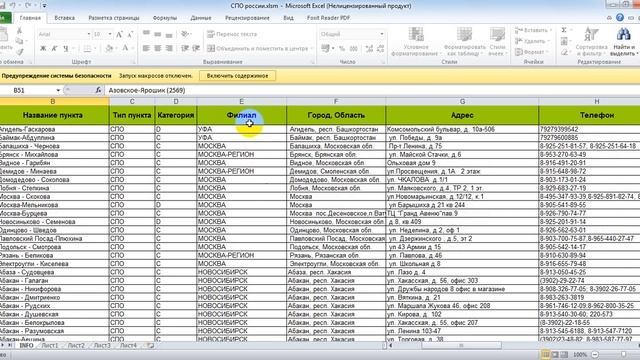This screenshot has width=640, height=360.
Task: Click the Increase Font Size icon
Action: (x=120, y=35)
